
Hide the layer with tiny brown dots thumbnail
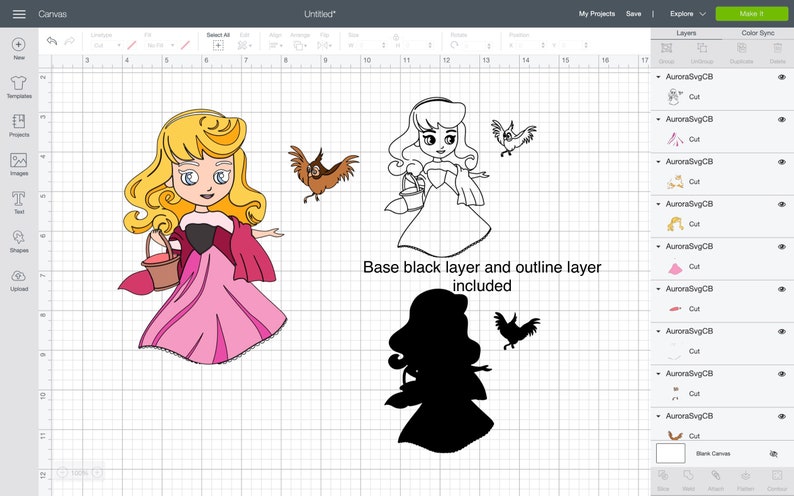(x=782, y=374)
